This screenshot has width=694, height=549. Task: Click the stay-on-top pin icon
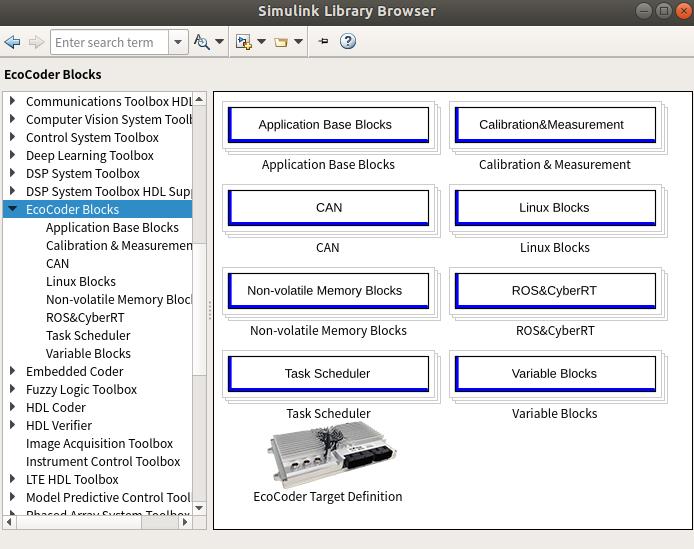coord(324,42)
